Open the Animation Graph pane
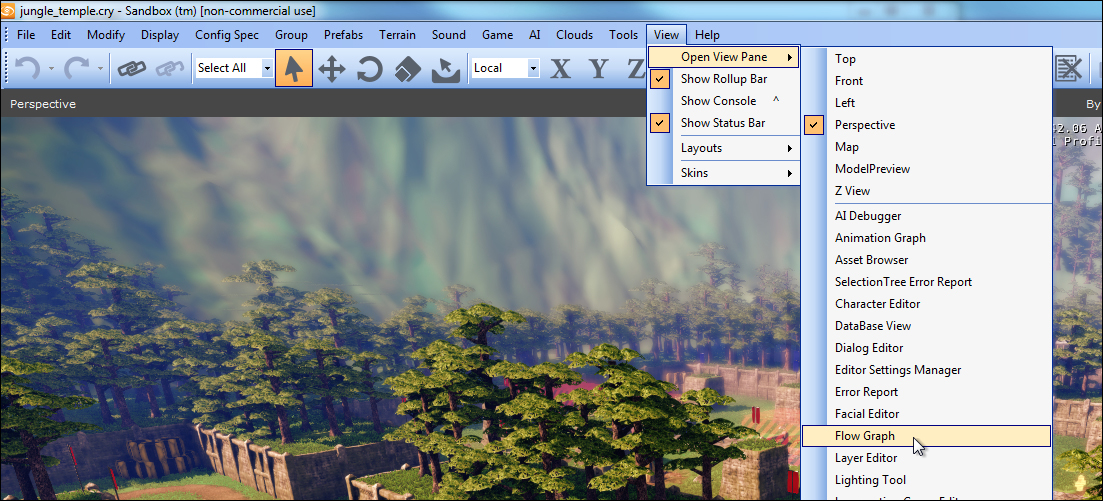Image resolution: width=1103 pixels, height=501 pixels. pyautogui.click(x=926, y=237)
